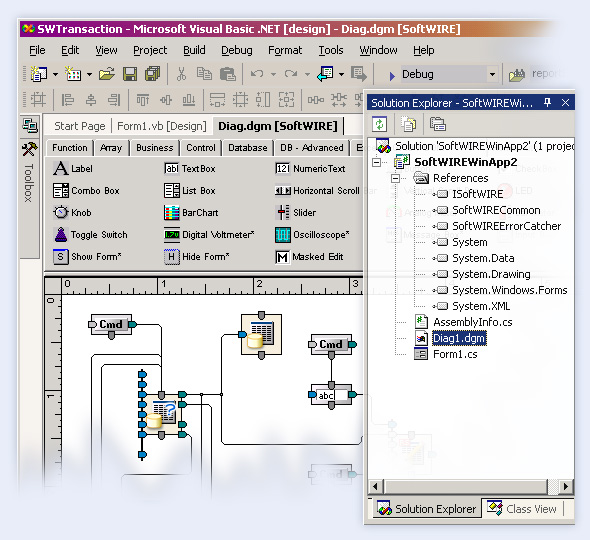Open the New Project dropdown arrow

click(55, 74)
